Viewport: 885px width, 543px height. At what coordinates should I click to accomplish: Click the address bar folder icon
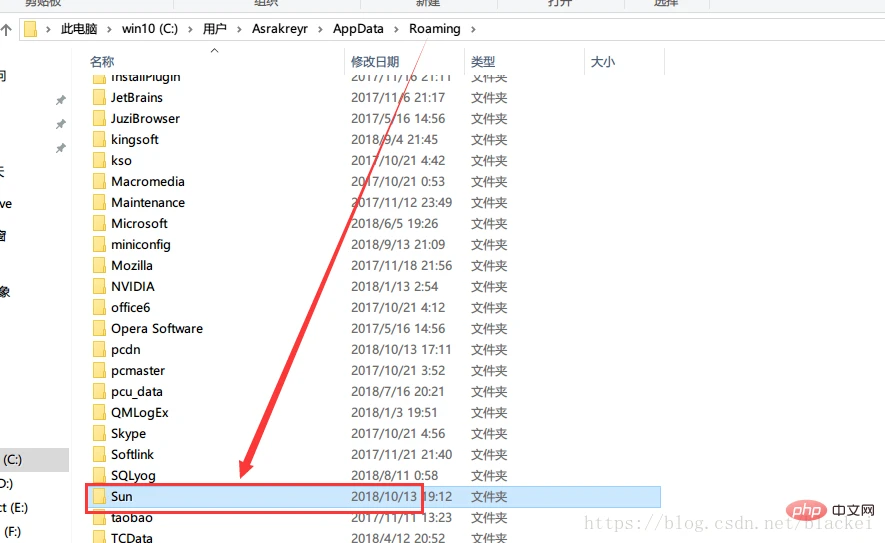31,29
